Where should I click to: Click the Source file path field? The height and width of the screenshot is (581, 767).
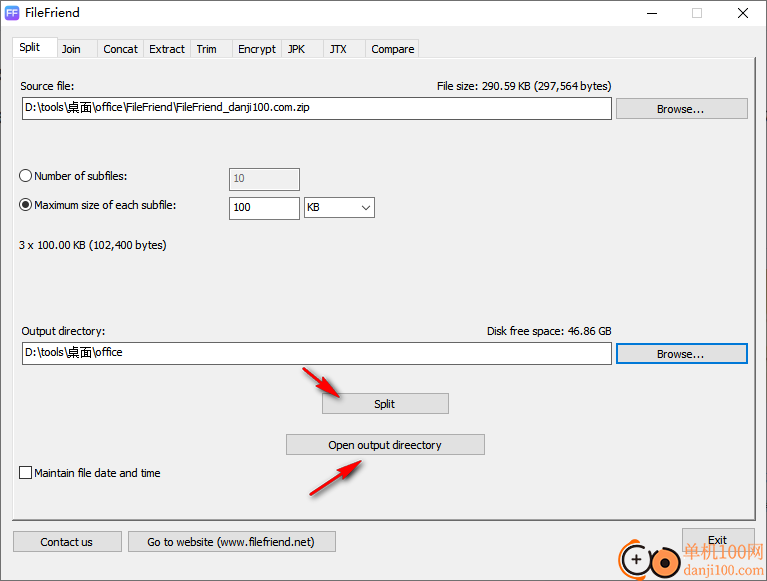click(316, 108)
